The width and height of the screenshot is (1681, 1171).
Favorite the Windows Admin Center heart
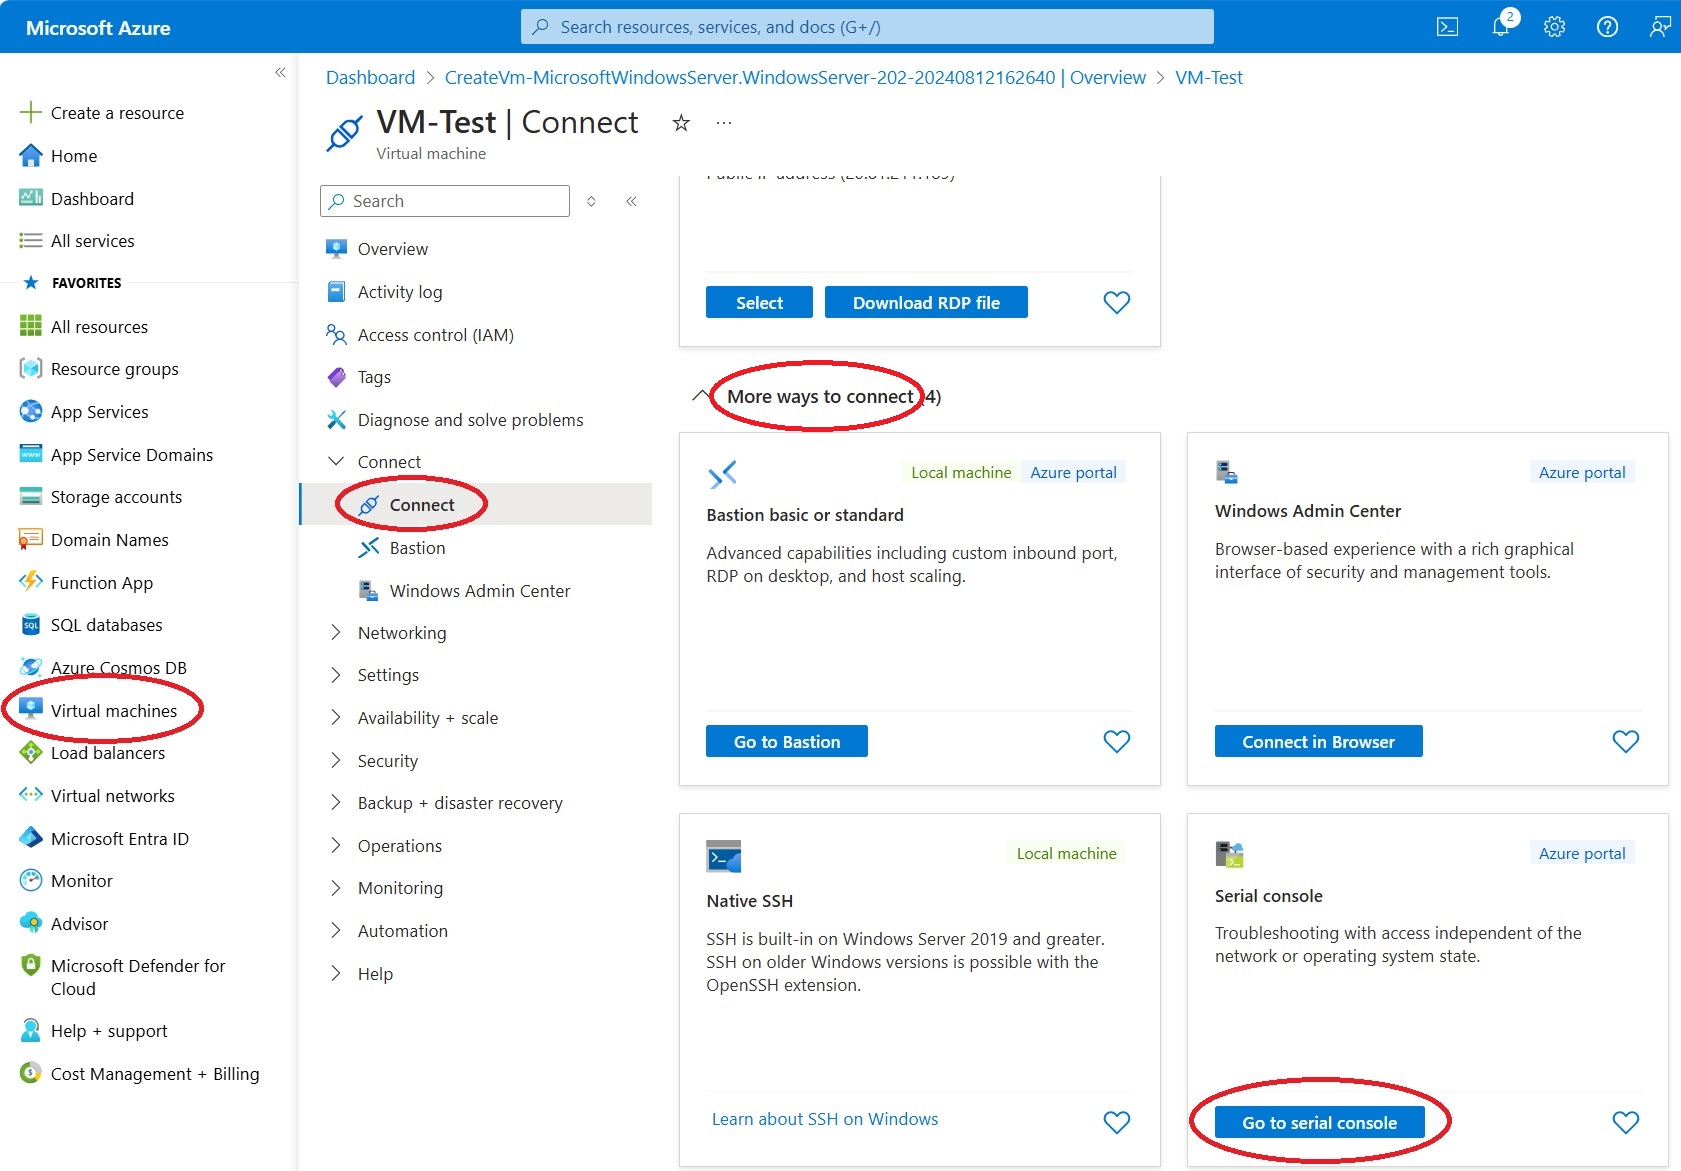click(x=1625, y=741)
